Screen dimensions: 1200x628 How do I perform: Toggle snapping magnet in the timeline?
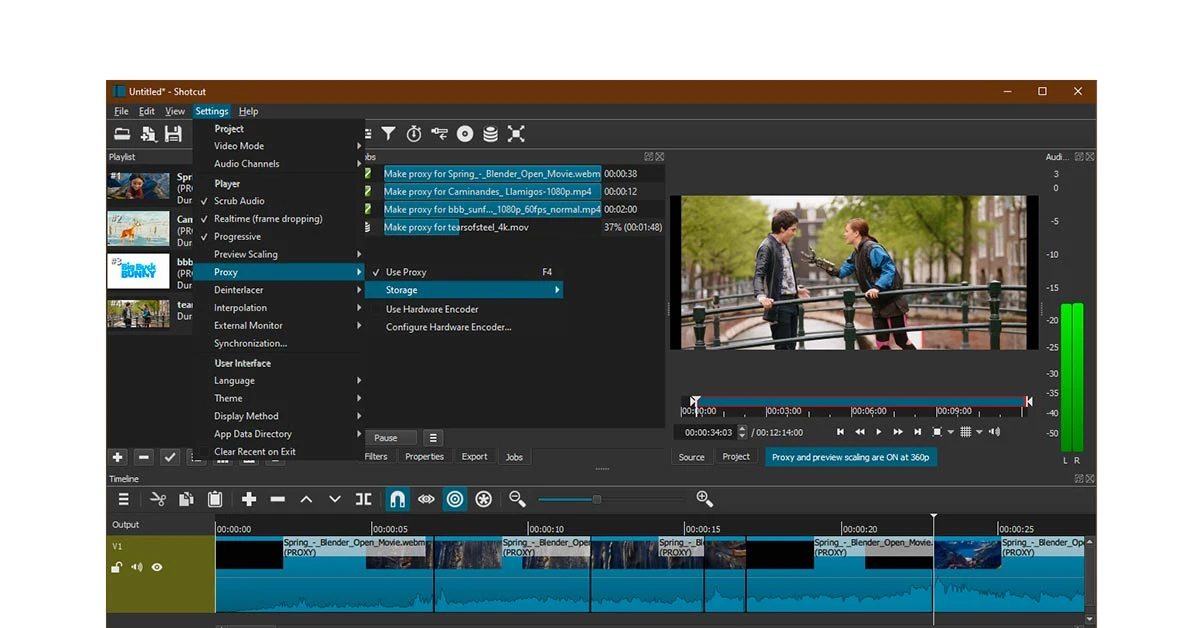(x=397, y=499)
